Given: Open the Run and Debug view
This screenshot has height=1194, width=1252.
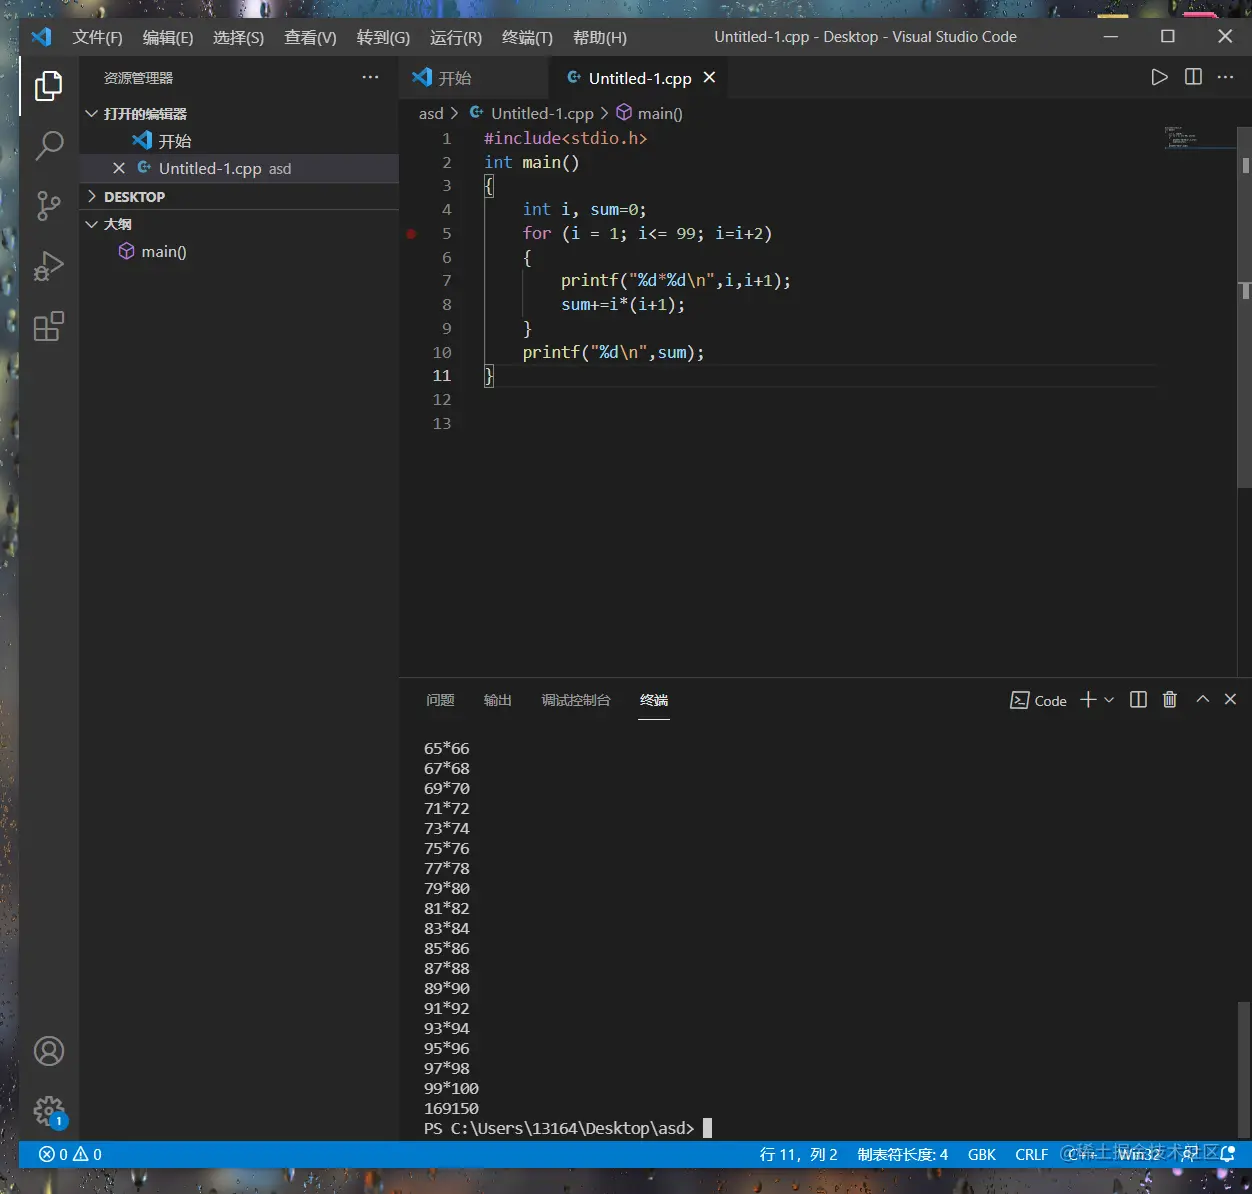Looking at the screenshot, I should click(x=48, y=266).
